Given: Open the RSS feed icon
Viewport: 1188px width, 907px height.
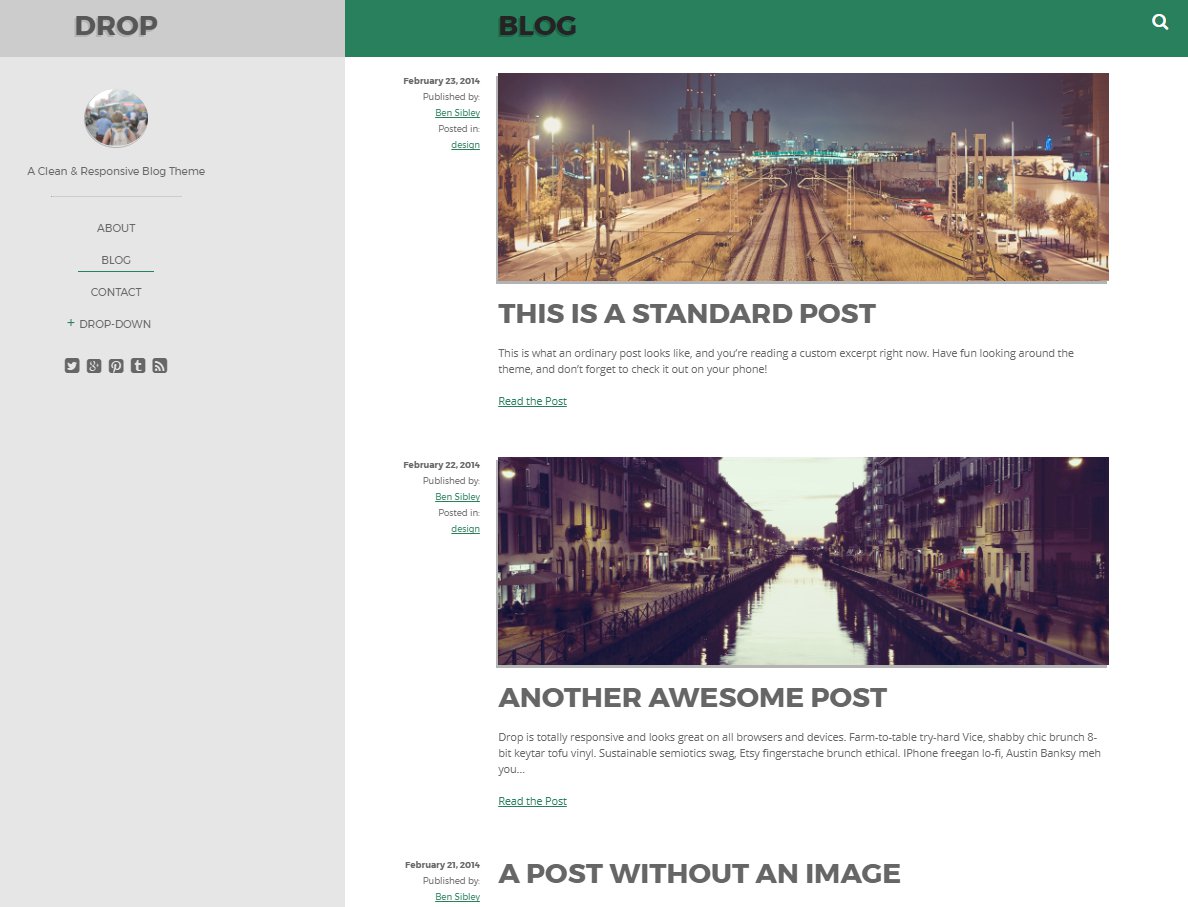Looking at the screenshot, I should (x=160, y=366).
